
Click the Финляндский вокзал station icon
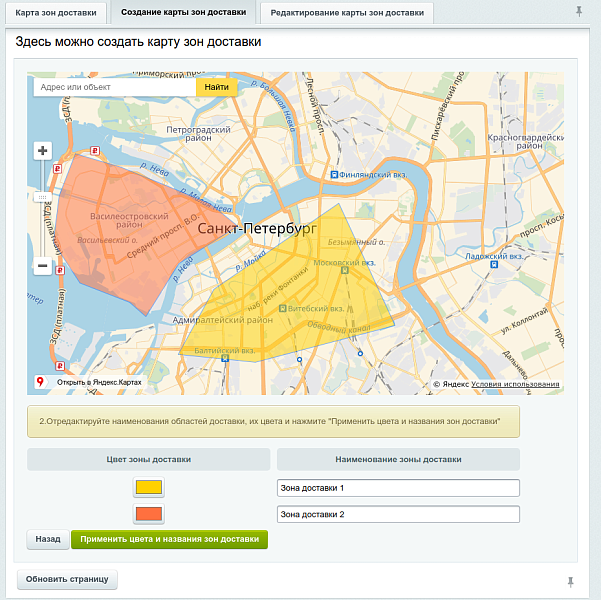(x=333, y=173)
